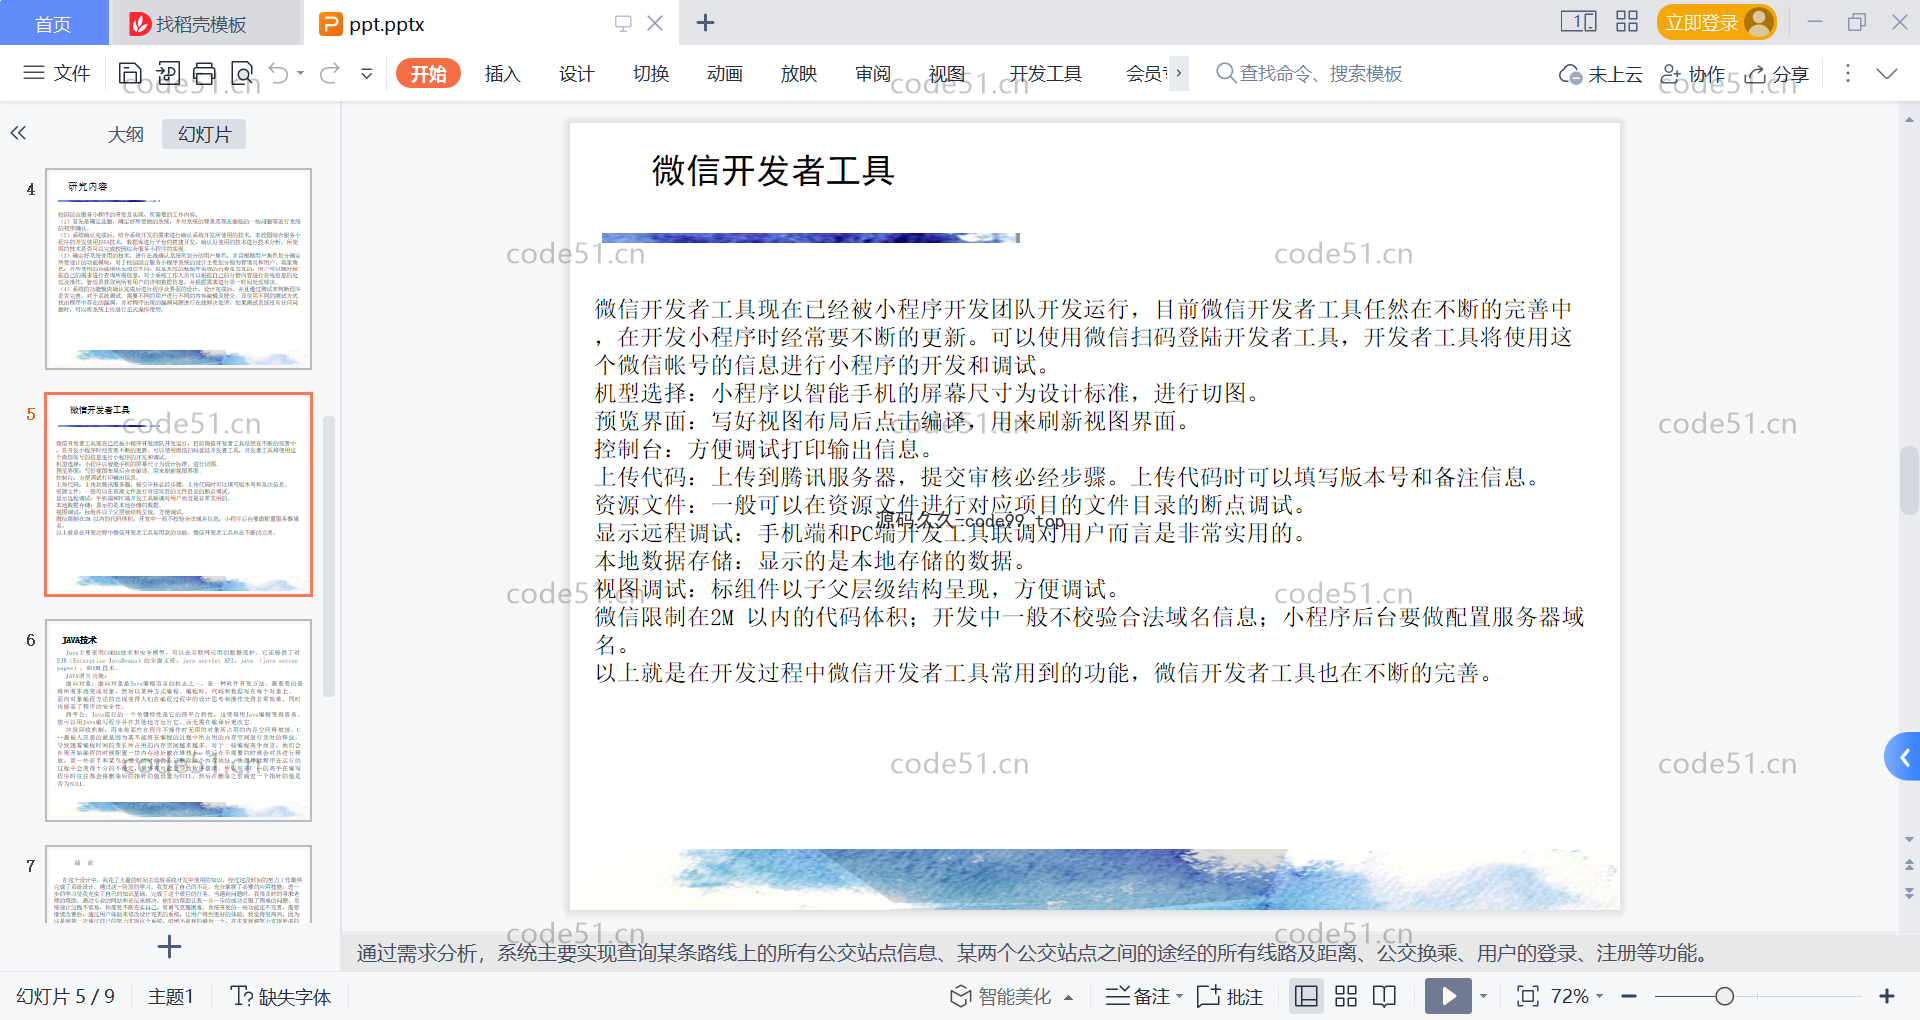This screenshot has height=1020, width=1920.
Task: Expand the 智能美化 up arrow
Action: (x=1068, y=997)
